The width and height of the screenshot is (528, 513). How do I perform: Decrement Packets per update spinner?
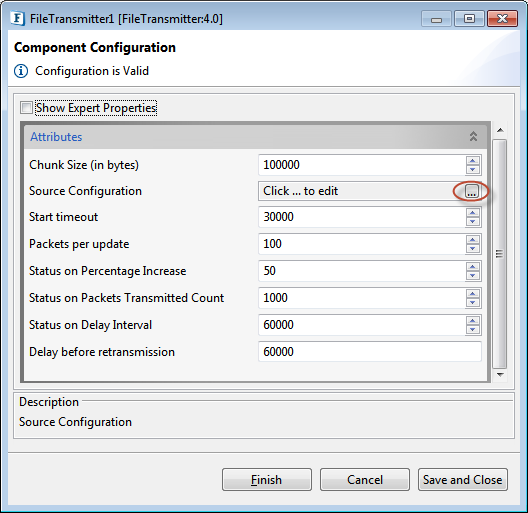(x=472, y=248)
